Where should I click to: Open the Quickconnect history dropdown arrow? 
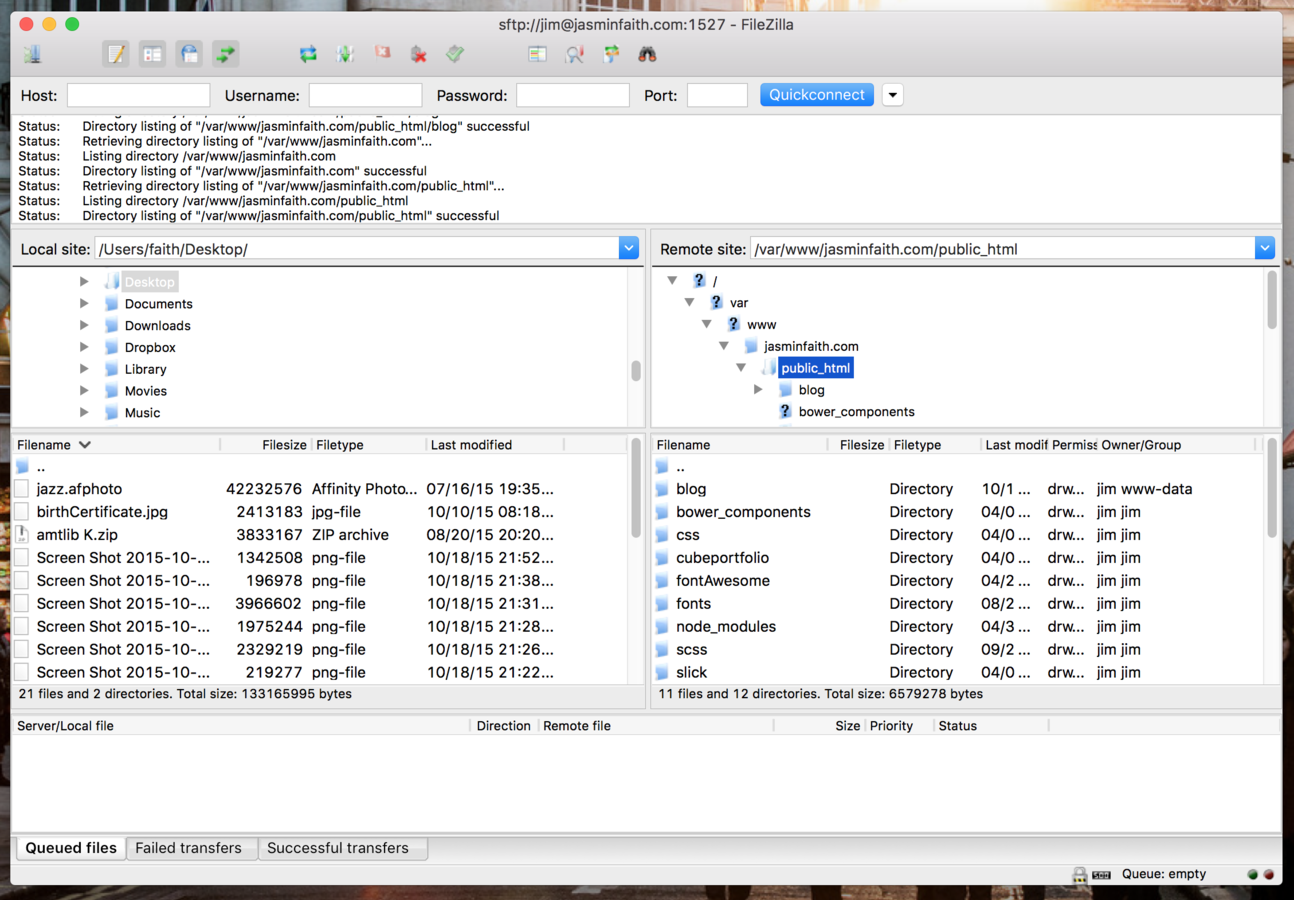893,95
